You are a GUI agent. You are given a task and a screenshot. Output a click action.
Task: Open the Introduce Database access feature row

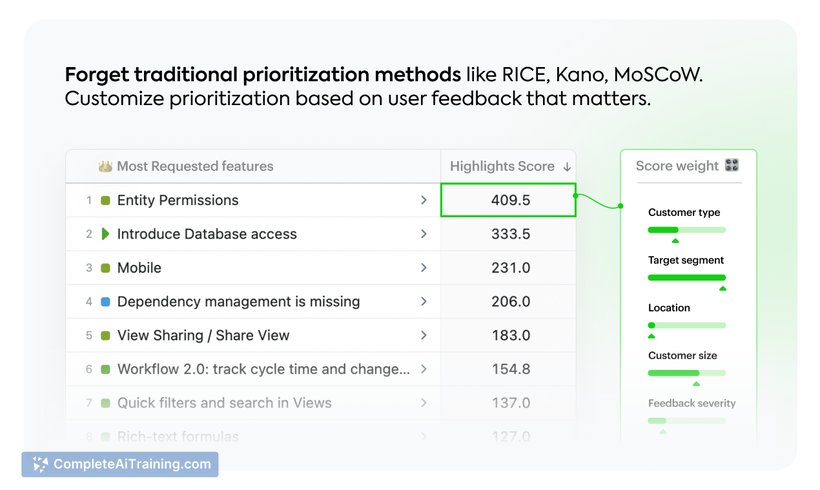click(x=253, y=234)
